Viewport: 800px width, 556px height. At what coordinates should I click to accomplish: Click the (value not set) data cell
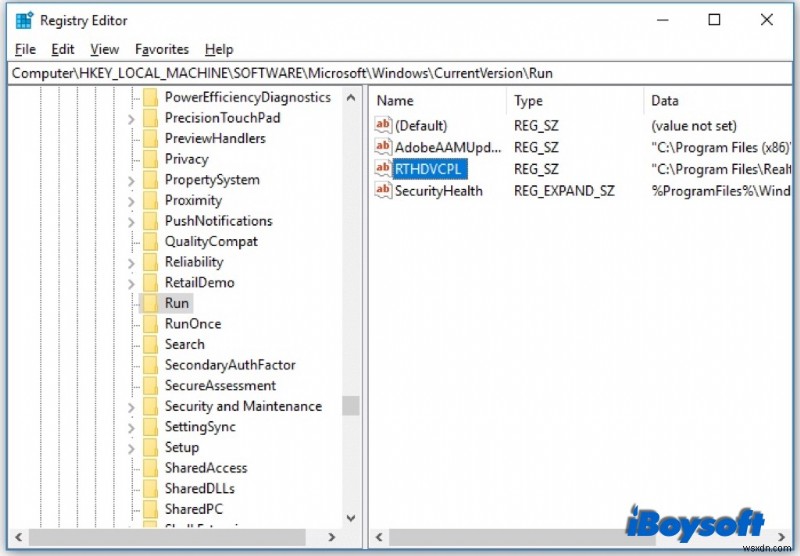pos(694,125)
